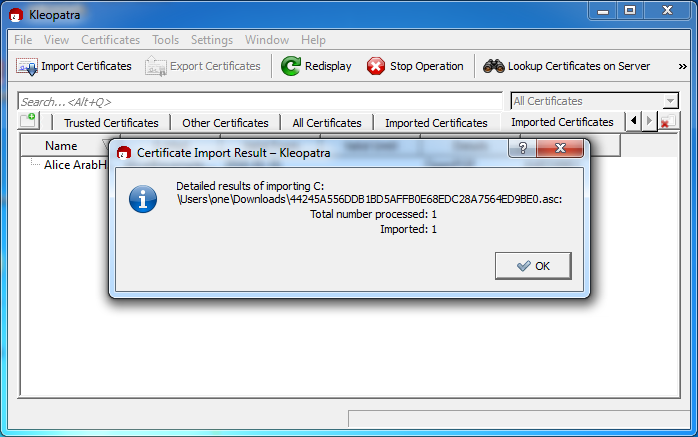Click the Redisplay toolbar label
698x437 pixels.
(x=328, y=66)
